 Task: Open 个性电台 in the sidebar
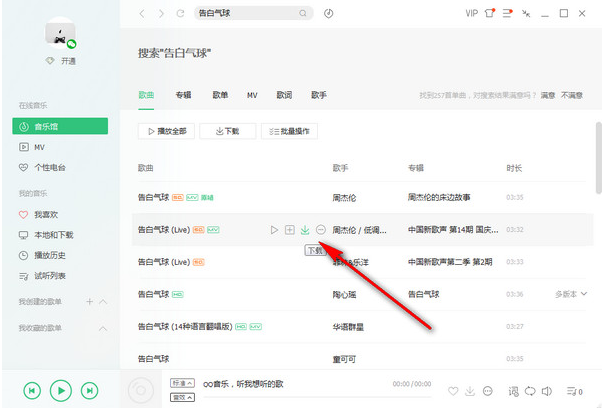click(x=42, y=168)
